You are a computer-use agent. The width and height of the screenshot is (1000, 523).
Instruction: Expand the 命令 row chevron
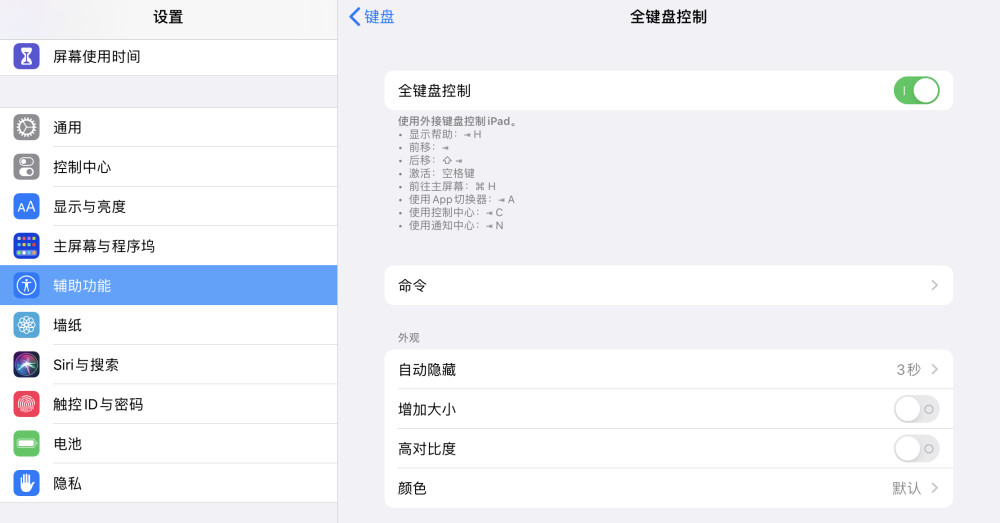click(934, 285)
